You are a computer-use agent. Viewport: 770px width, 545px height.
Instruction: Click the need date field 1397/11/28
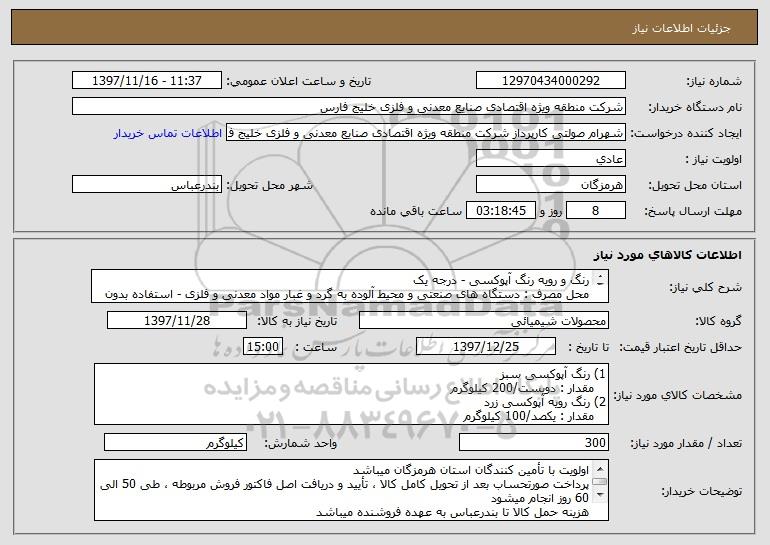click(x=177, y=321)
